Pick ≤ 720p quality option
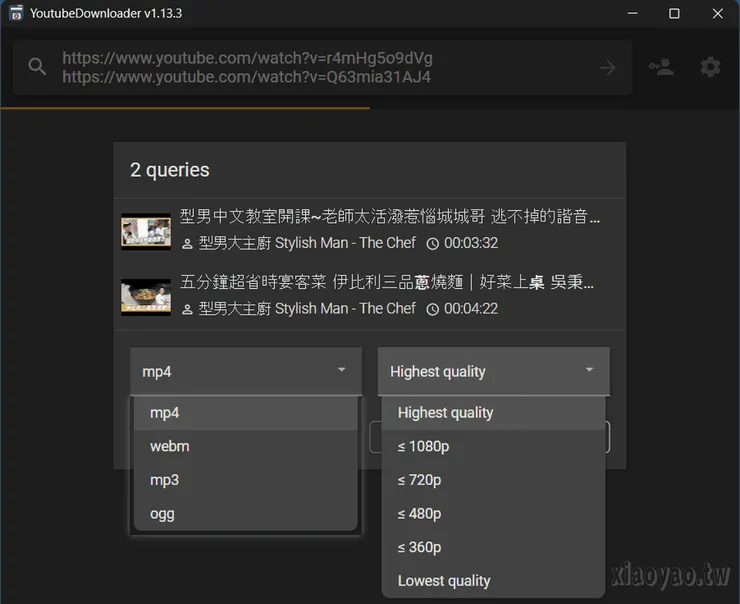 click(493, 480)
